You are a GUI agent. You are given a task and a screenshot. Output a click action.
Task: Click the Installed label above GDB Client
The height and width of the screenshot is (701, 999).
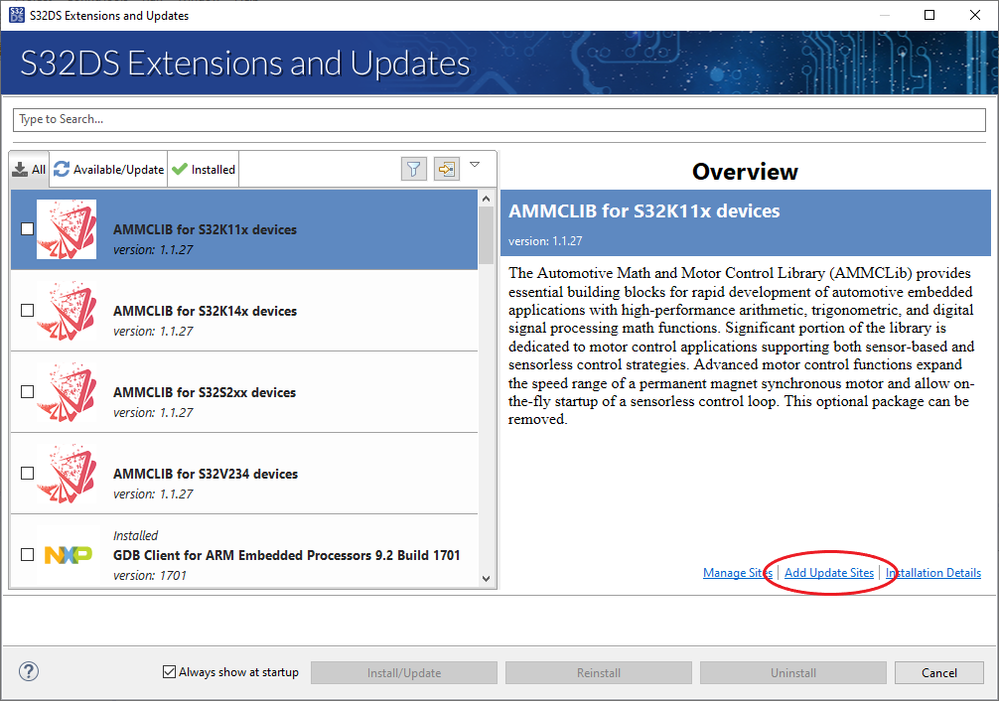[x=136, y=535]
